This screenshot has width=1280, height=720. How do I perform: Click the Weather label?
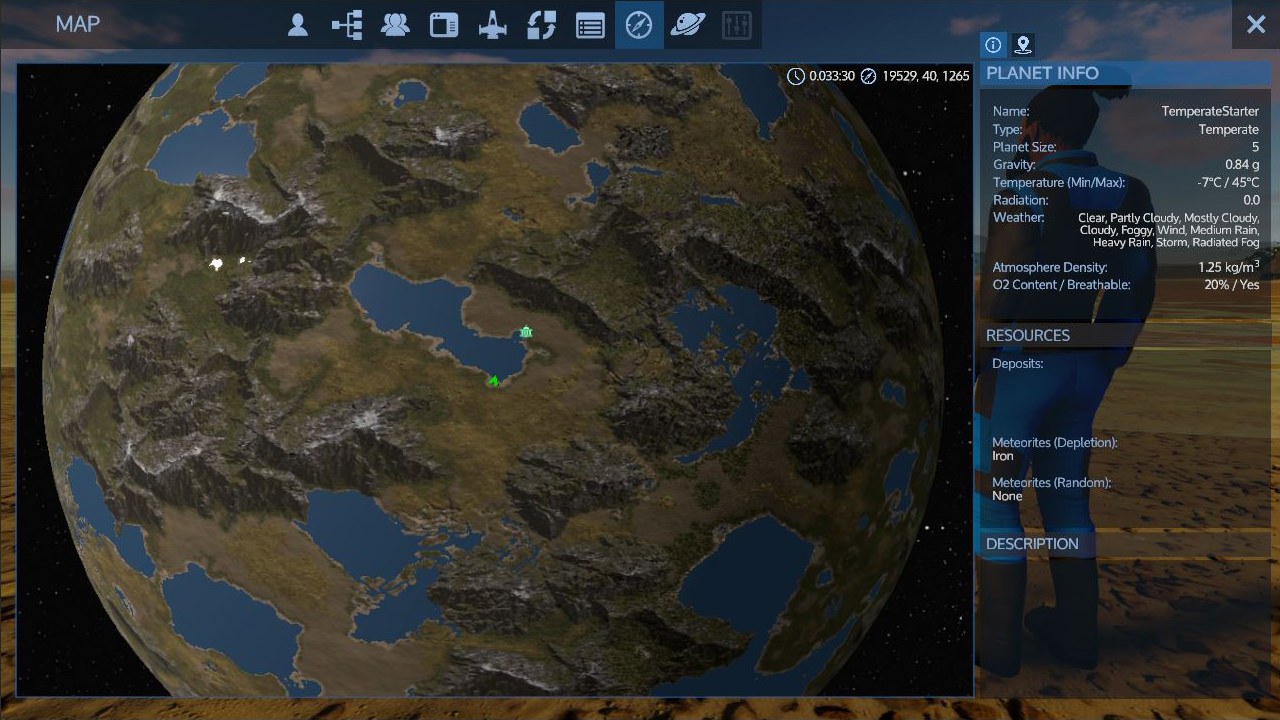click(x=1019, y=218)
